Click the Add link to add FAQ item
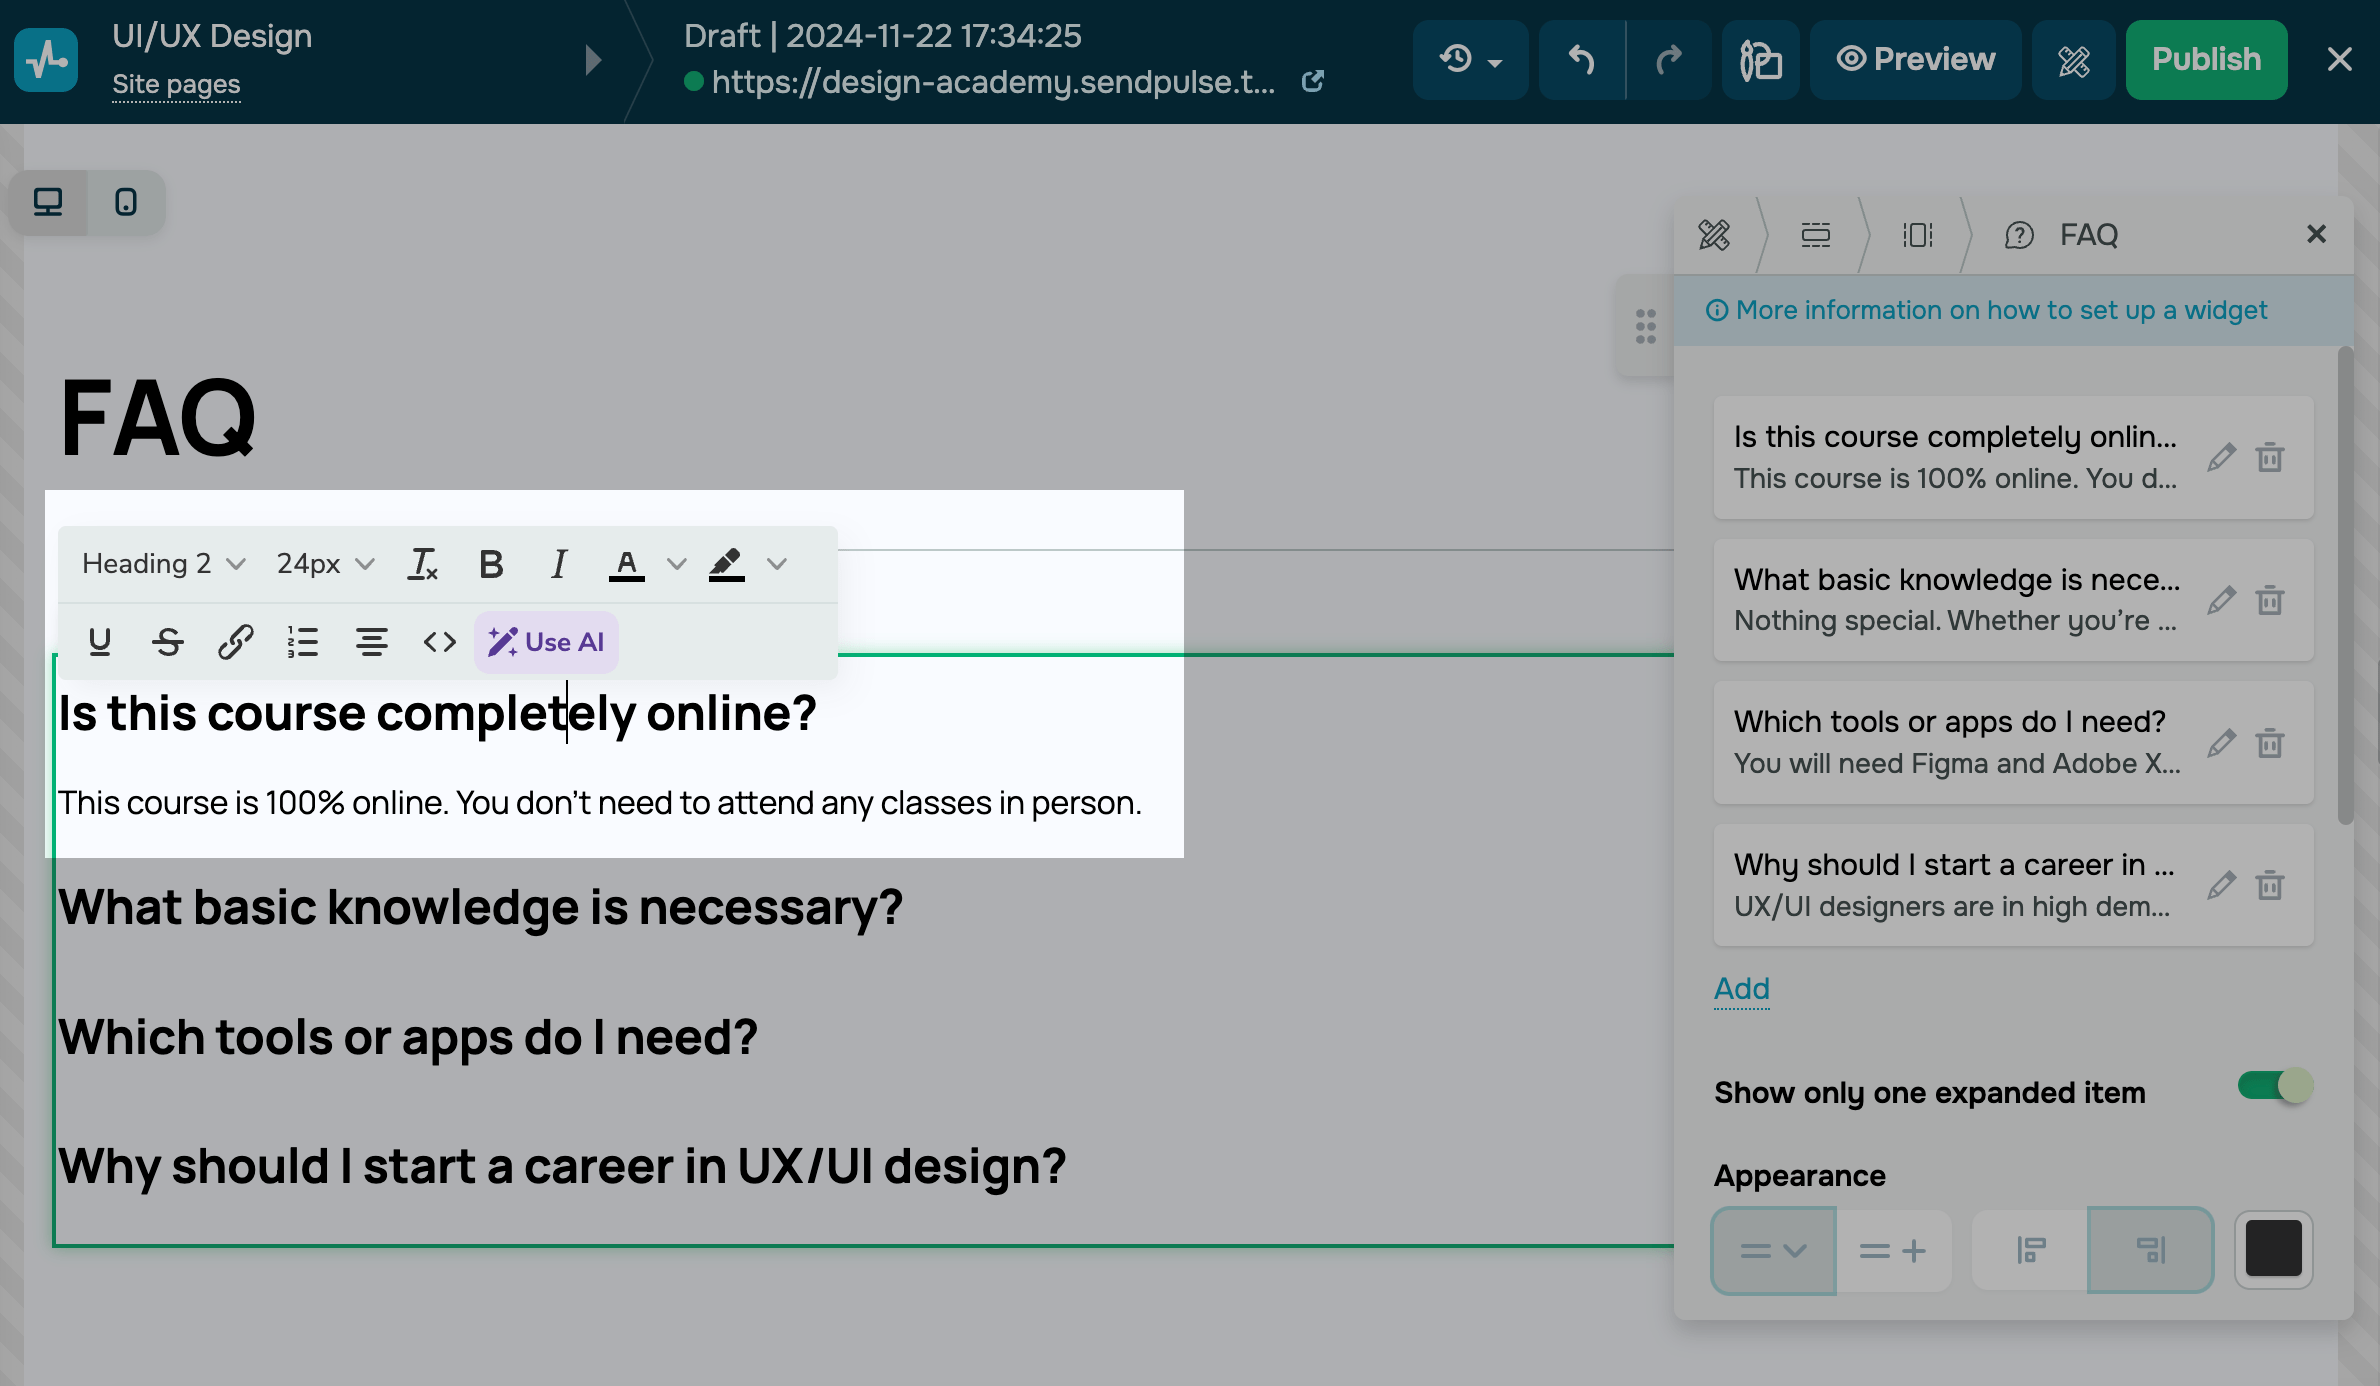Viewport: 2380px width, 1386px height. click(x=1741, y=988)
